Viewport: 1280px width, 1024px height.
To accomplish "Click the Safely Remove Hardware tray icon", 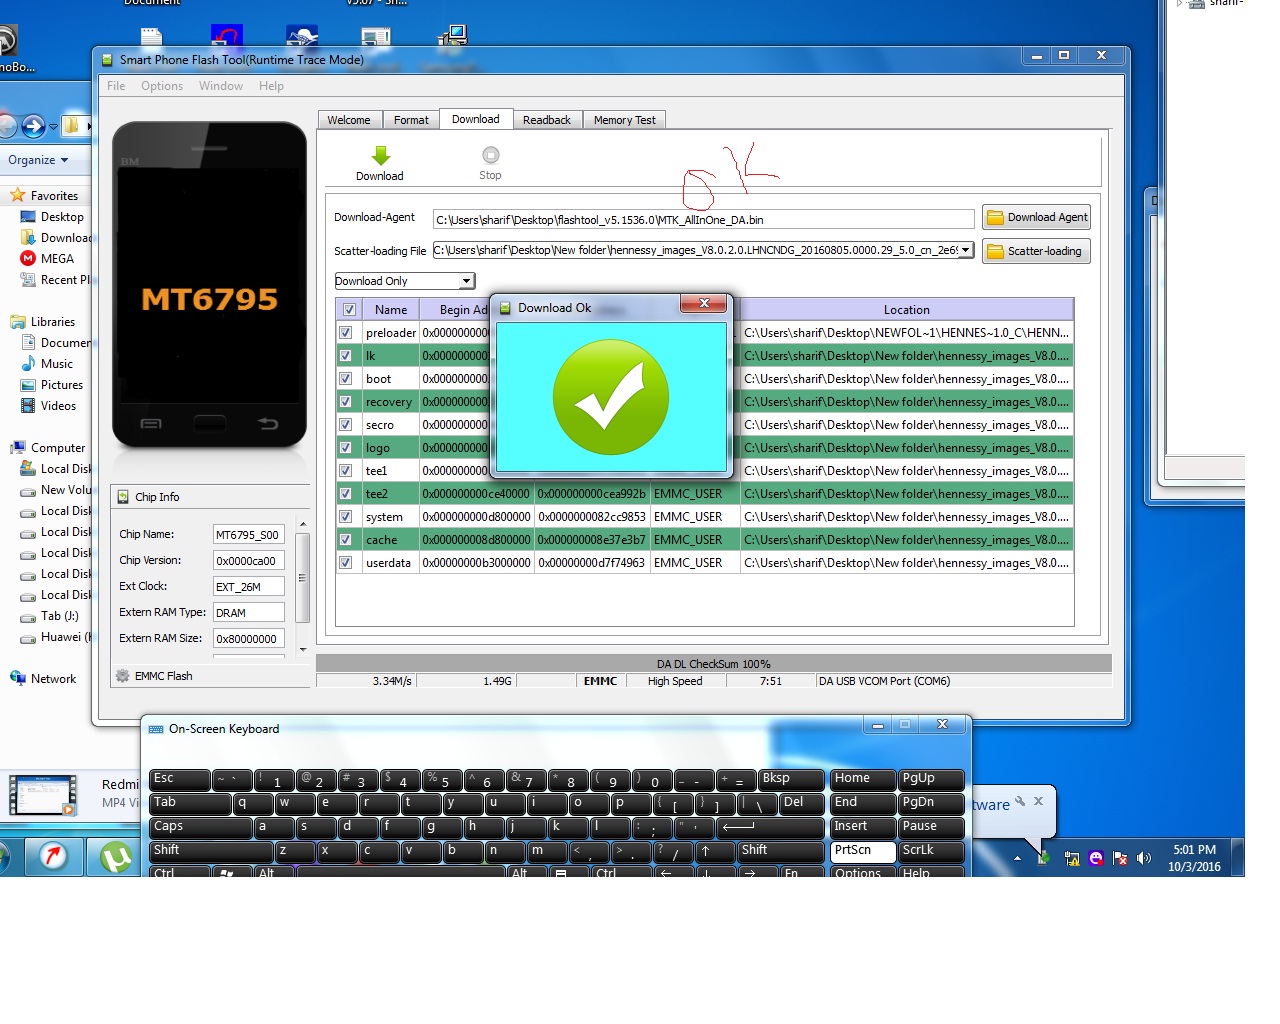I will click(x=1044, y=857).
